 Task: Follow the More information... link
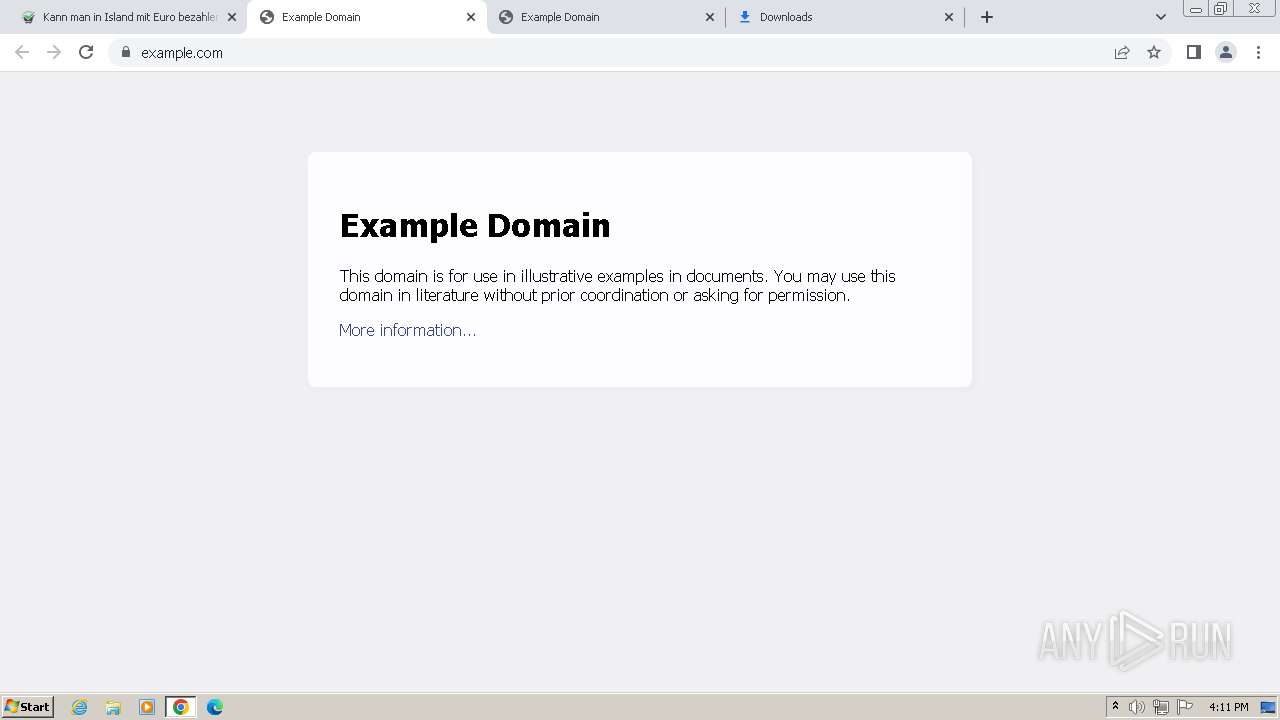pyautogui.click(x=407, y=330)
